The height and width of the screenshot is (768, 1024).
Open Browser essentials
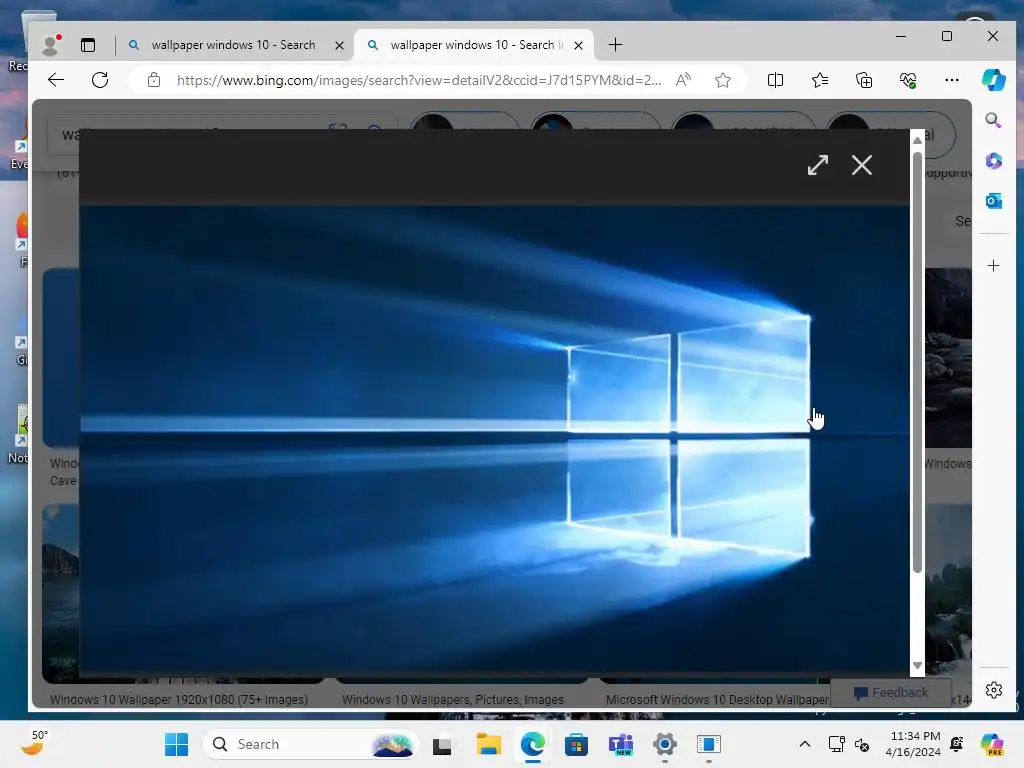click(908, 80)
